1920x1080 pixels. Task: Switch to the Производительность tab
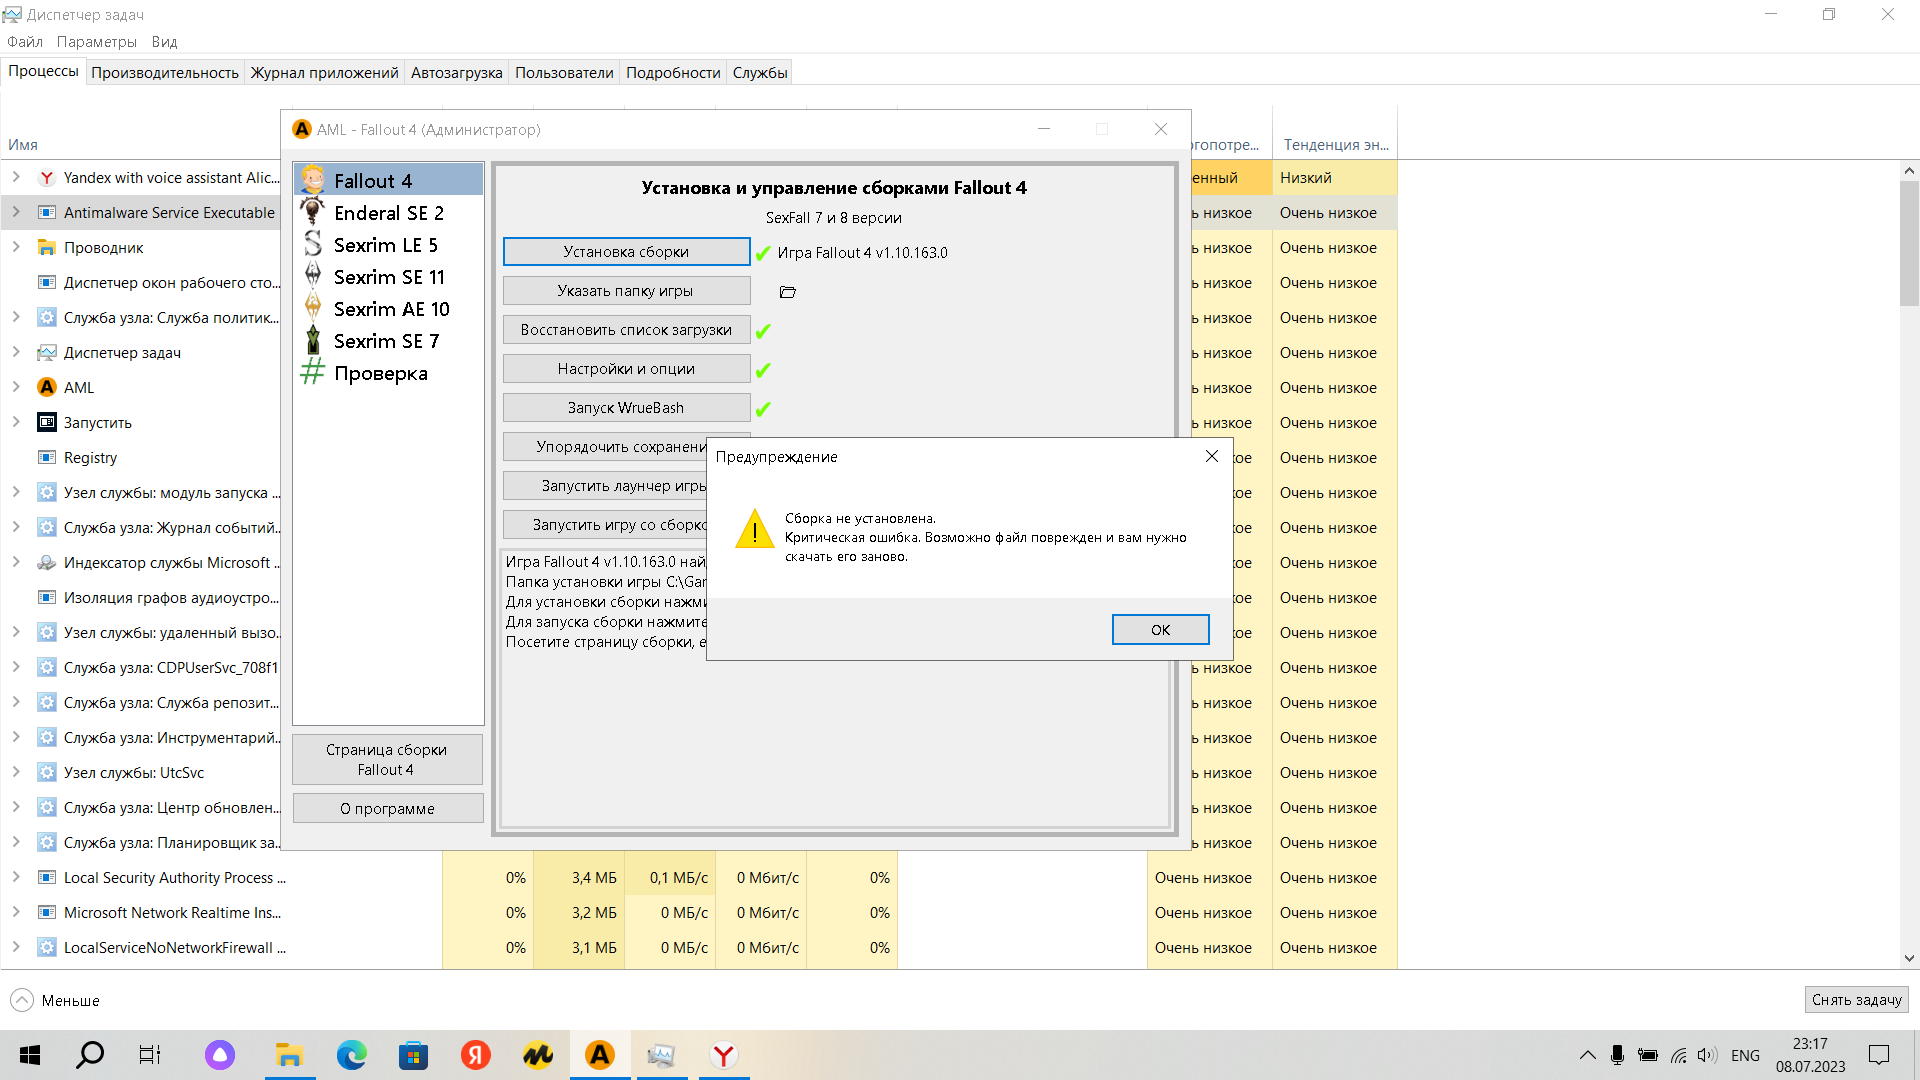(x=165, y=72)
